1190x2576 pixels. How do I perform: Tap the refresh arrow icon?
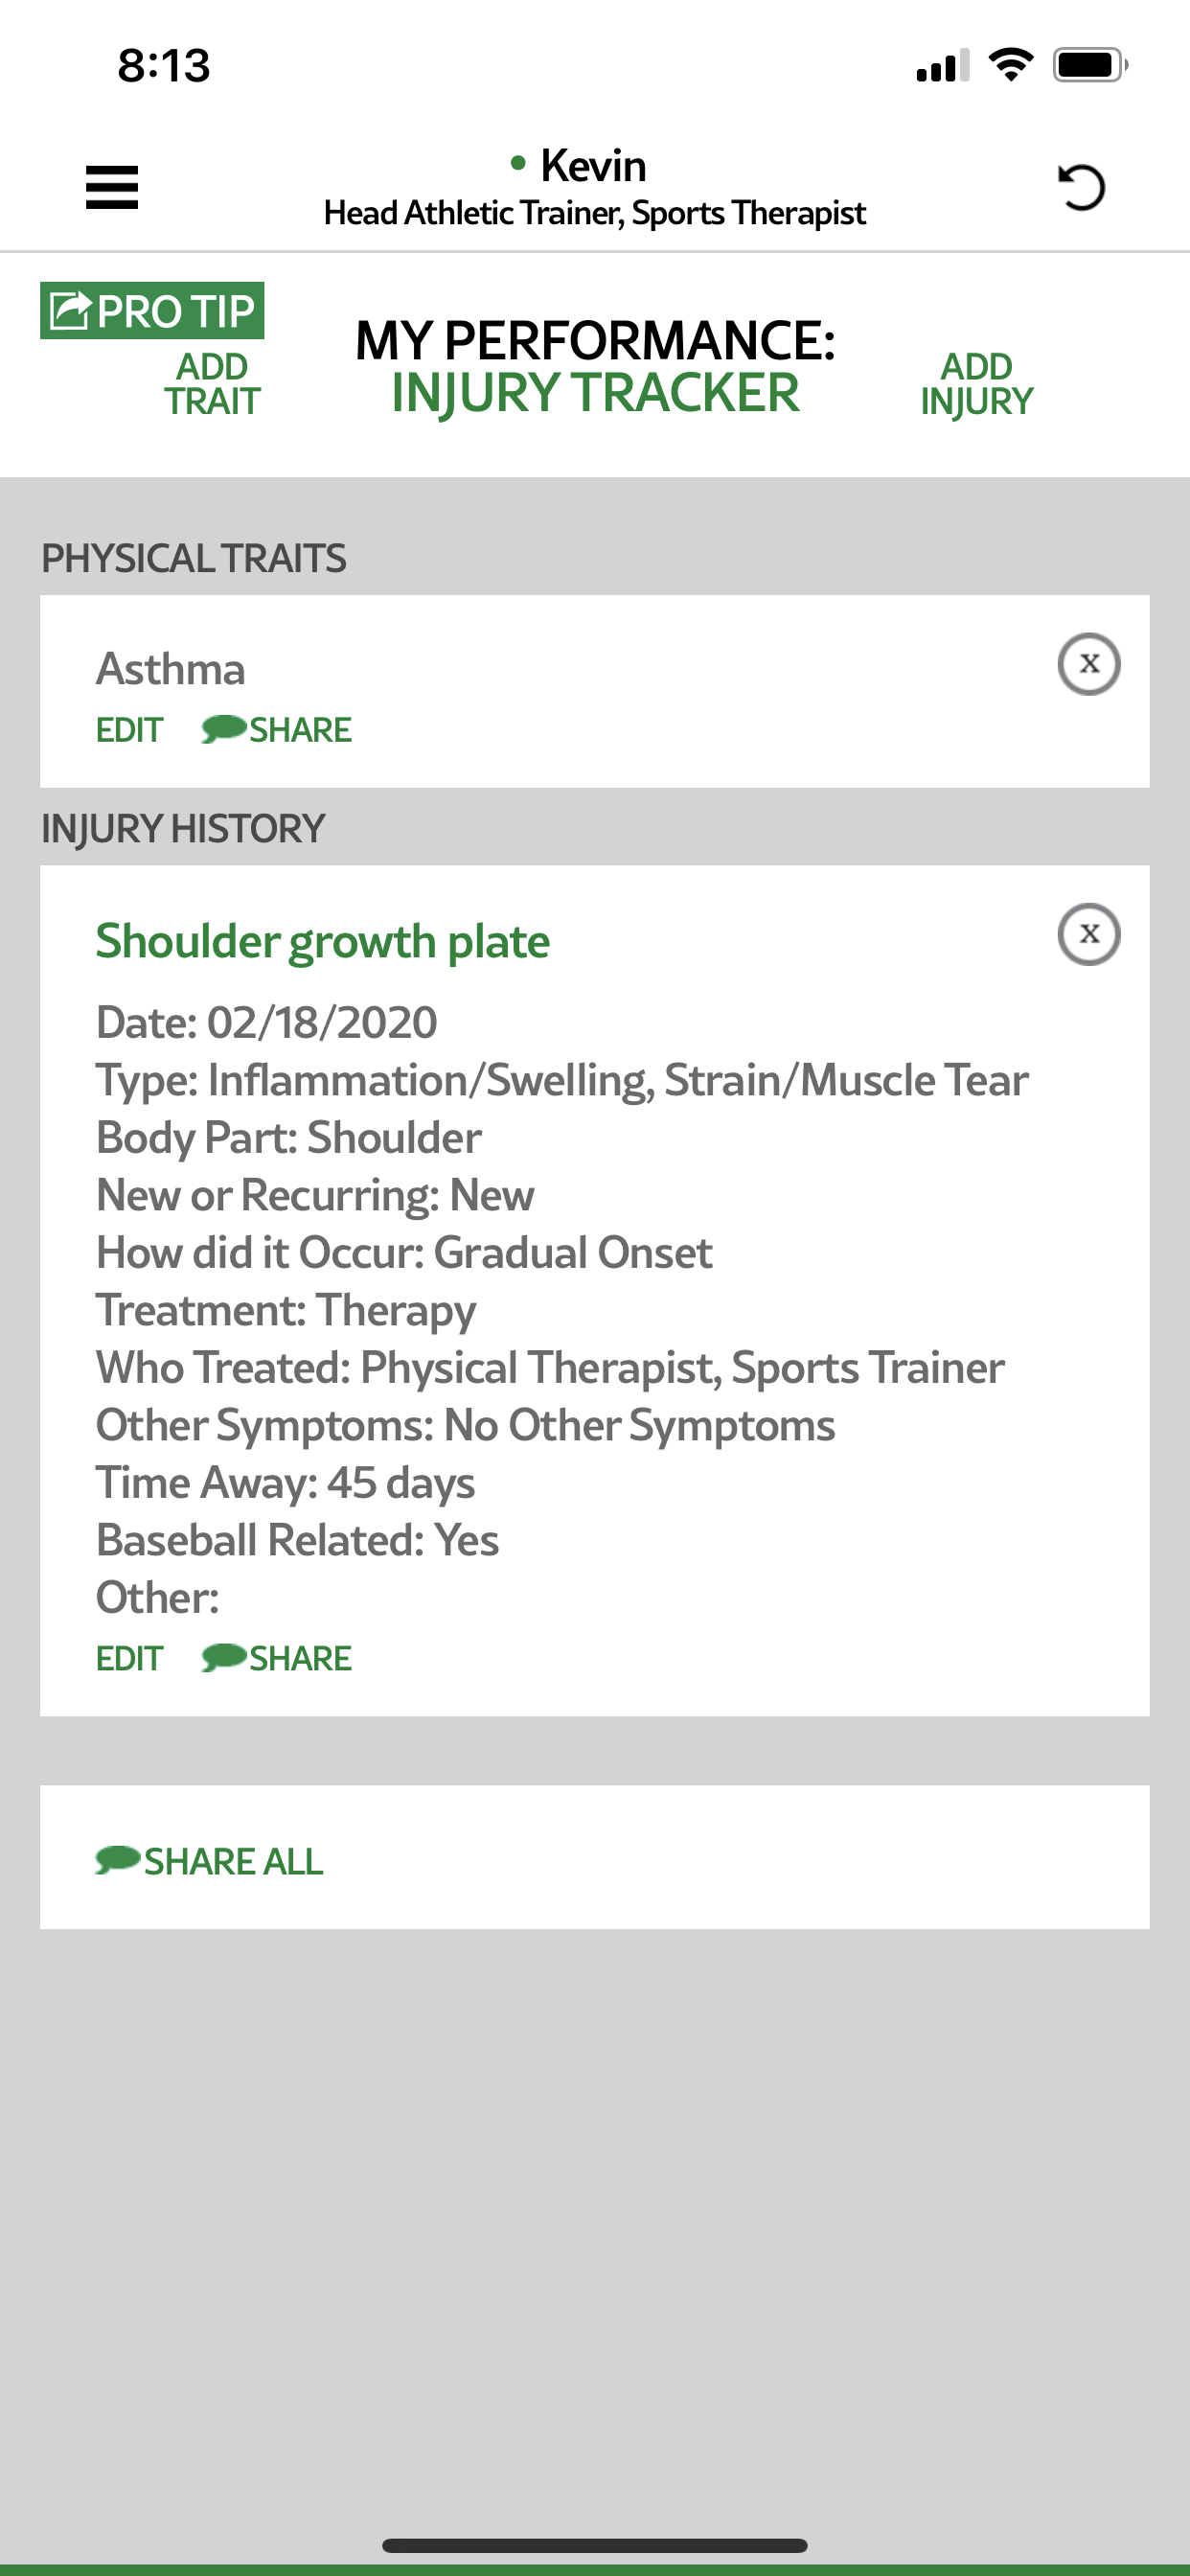1080,187
